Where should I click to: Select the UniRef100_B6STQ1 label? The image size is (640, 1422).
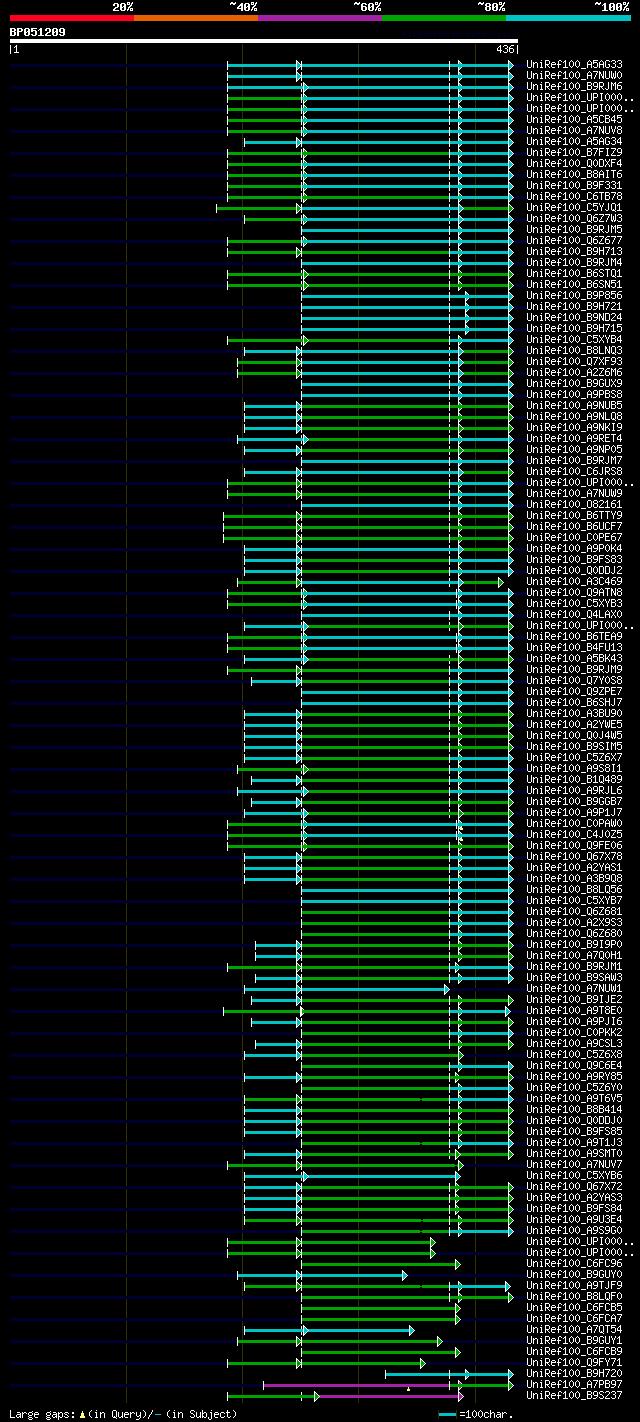(x=573, y=273)
